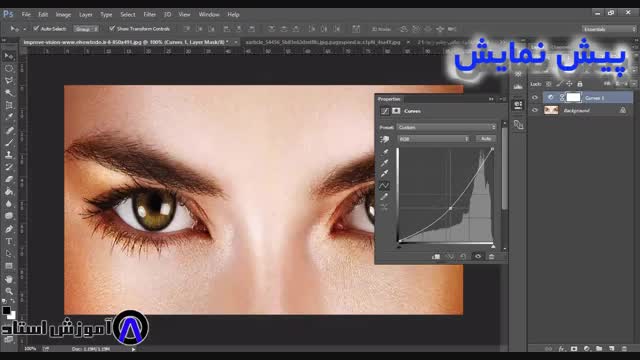This screenshot has width=640, height=360.
Task: Open the RGB channel dropdown
Action: tap(433, 139)
